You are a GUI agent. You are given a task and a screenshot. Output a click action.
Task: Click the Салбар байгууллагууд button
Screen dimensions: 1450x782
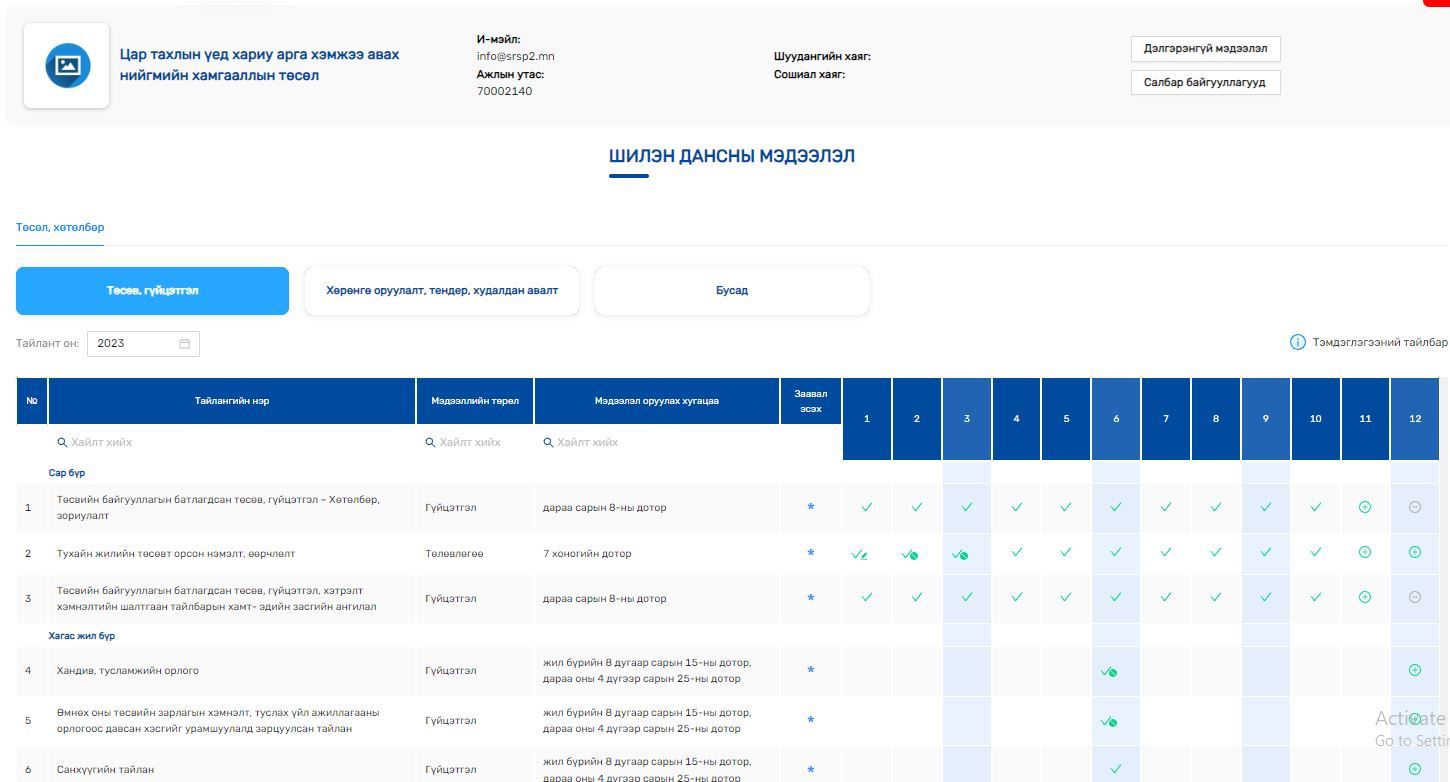(1205, 83)
